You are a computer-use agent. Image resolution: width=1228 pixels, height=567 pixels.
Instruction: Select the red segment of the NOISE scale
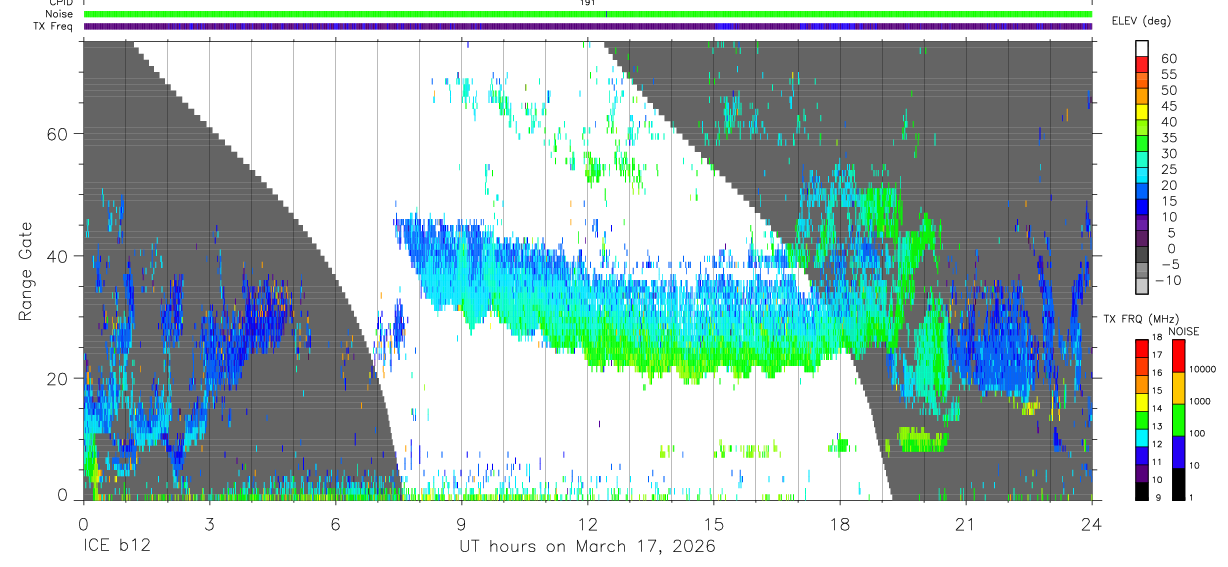[1177, 355]
